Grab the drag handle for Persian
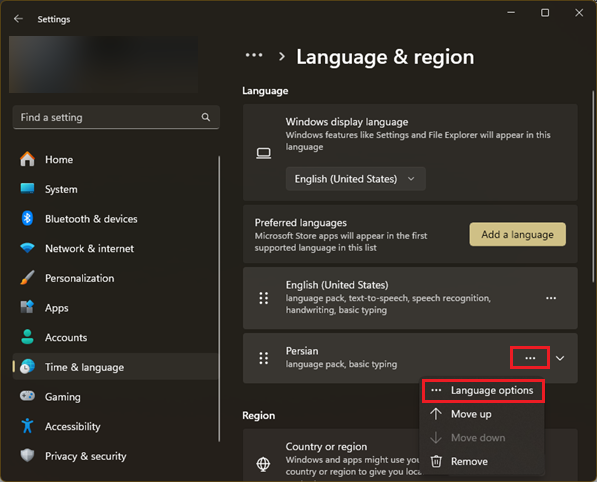Screen dimensions: 597x482 tap(263, 358)
